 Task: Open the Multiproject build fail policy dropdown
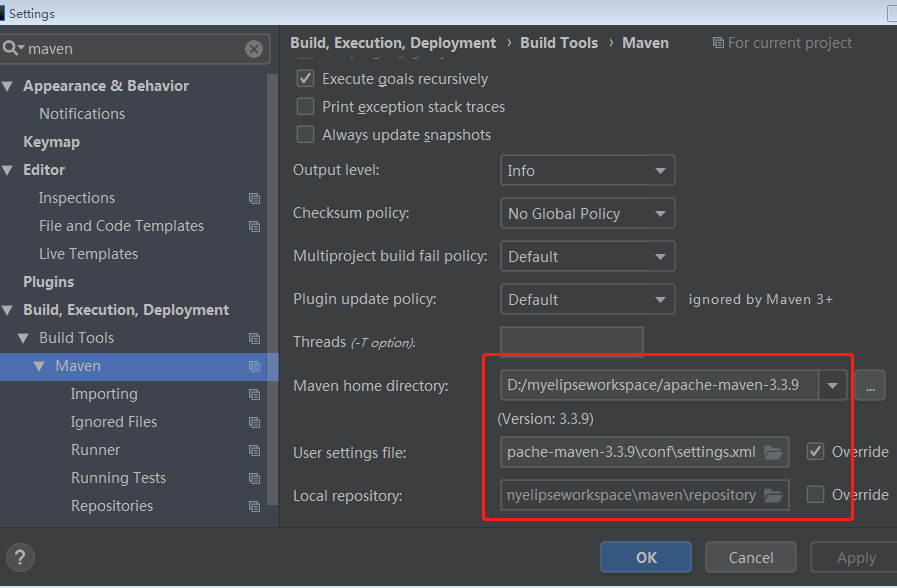[588, 256]
